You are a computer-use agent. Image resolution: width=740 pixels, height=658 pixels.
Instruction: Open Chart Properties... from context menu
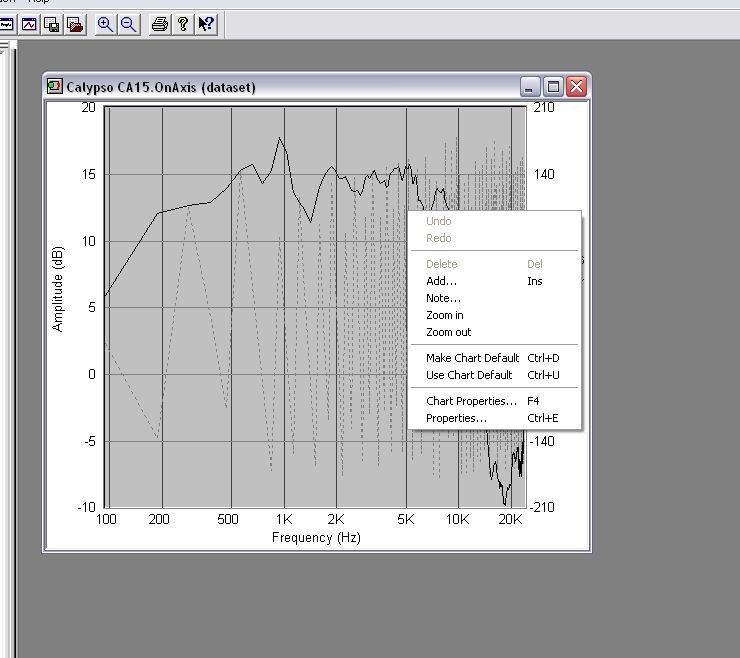494,401
